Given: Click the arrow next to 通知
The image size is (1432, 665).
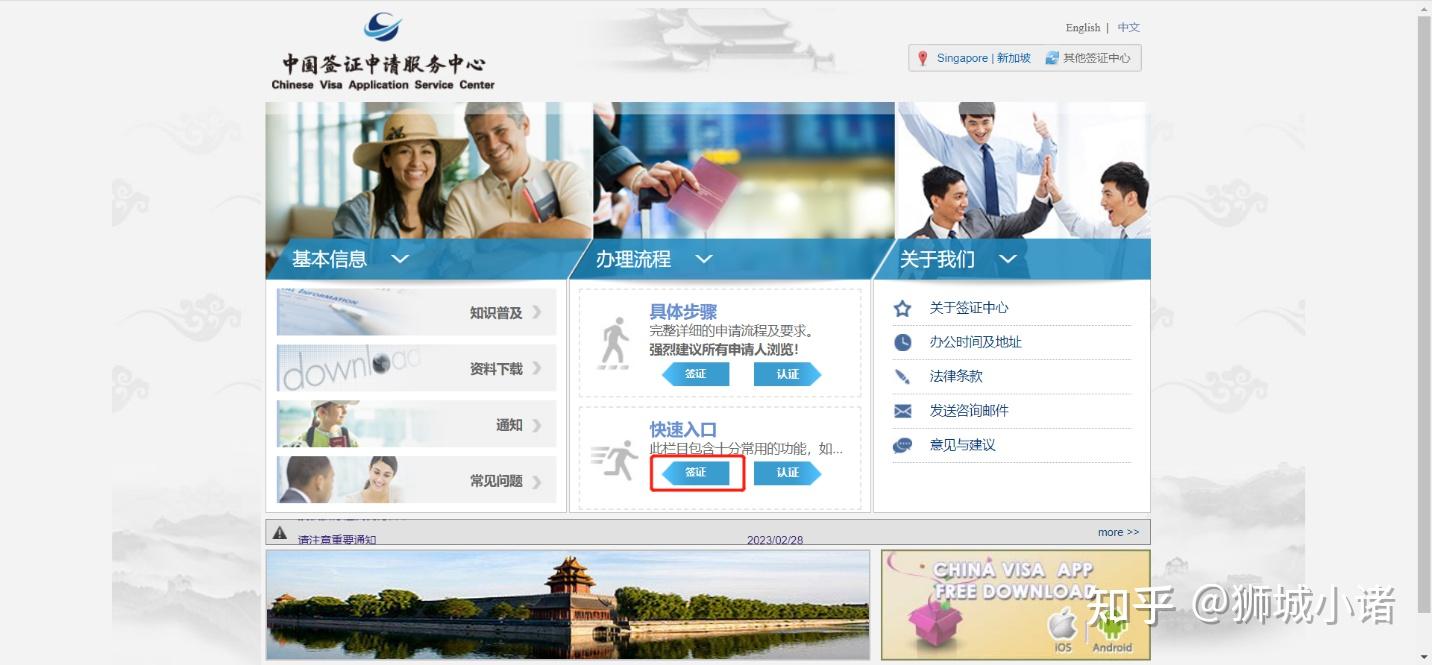Looking at the screenshot, I should (x=537, y=424).
